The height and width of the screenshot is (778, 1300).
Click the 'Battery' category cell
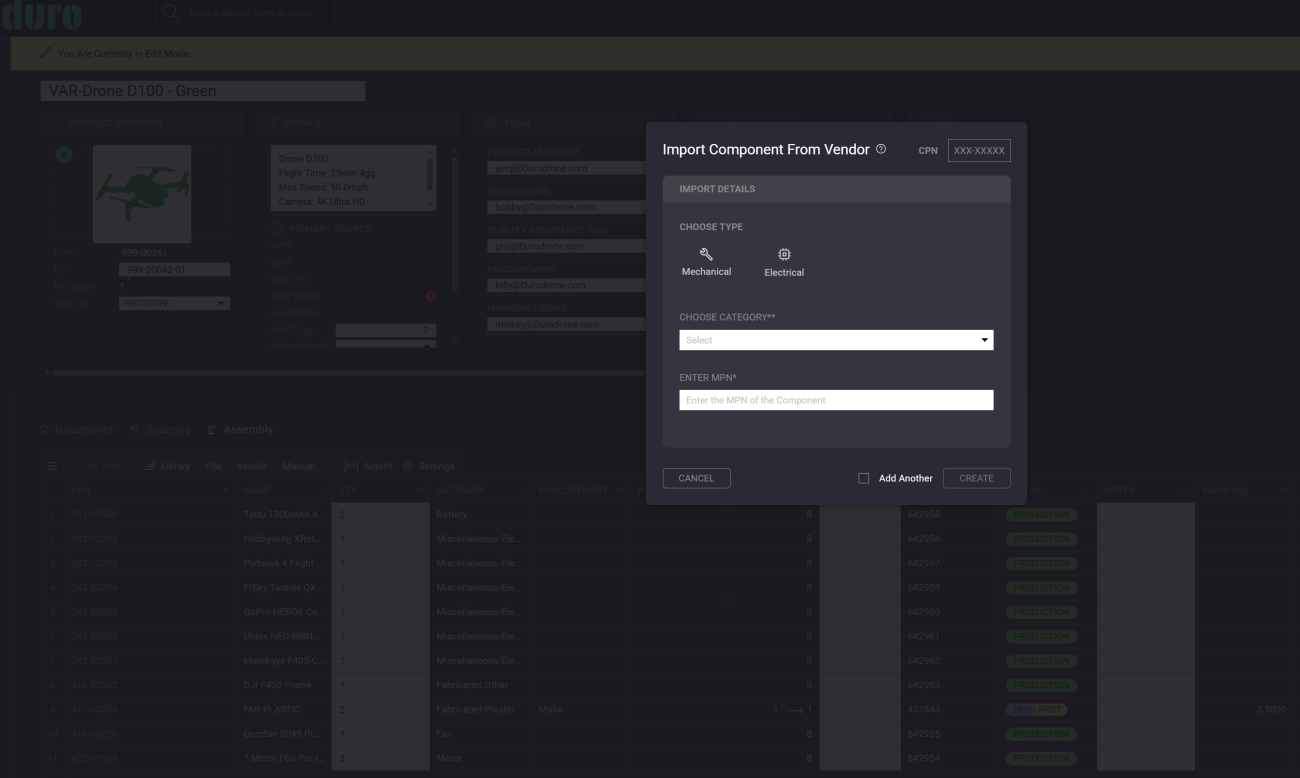pyautogui.click(x=452, y=515)
